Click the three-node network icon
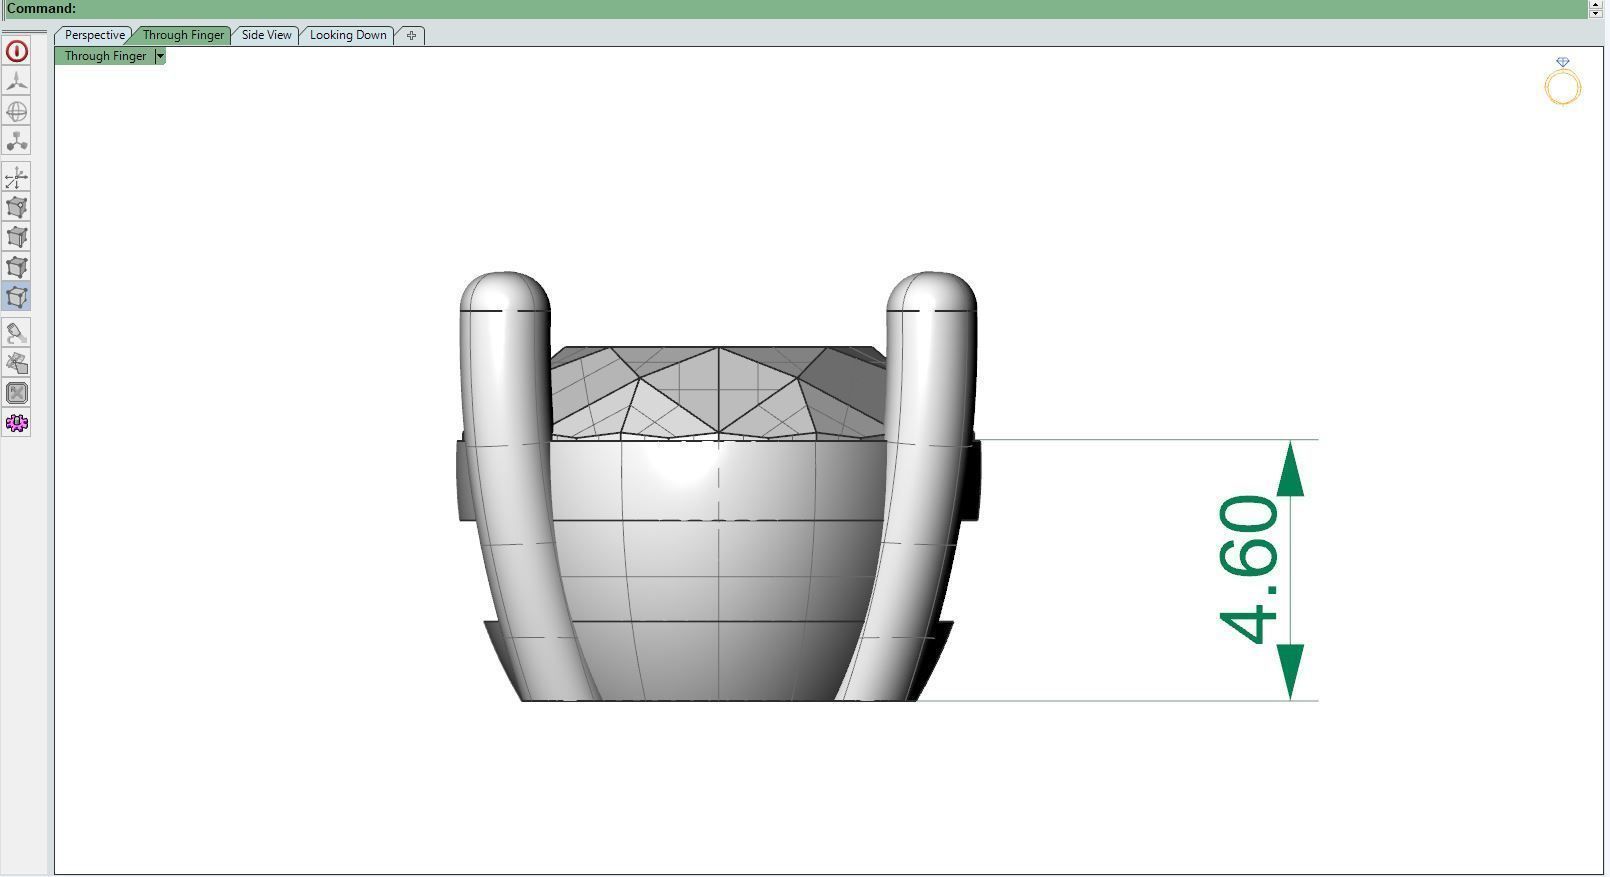The height and width of the screenshot is (877, 1610). click(x=17, y=141)
